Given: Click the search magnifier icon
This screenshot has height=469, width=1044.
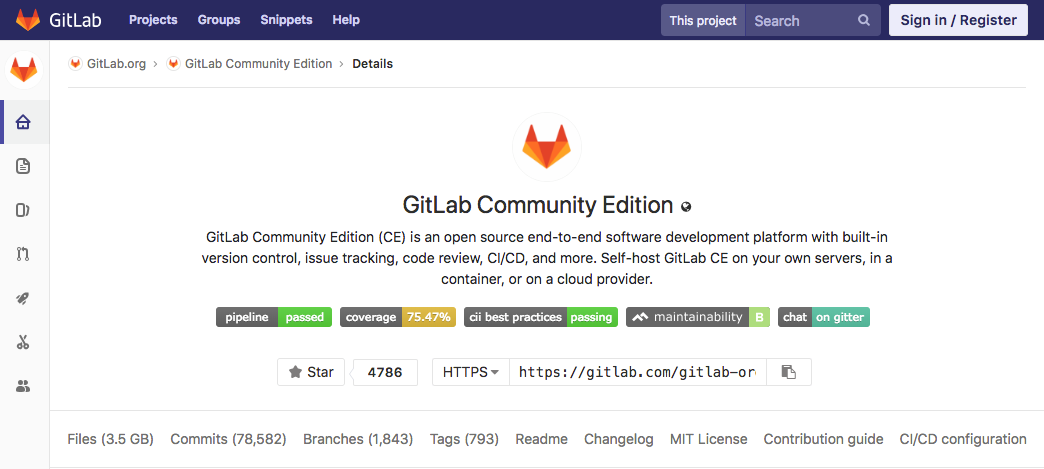Looking at the screenshot, I should 864,20.
